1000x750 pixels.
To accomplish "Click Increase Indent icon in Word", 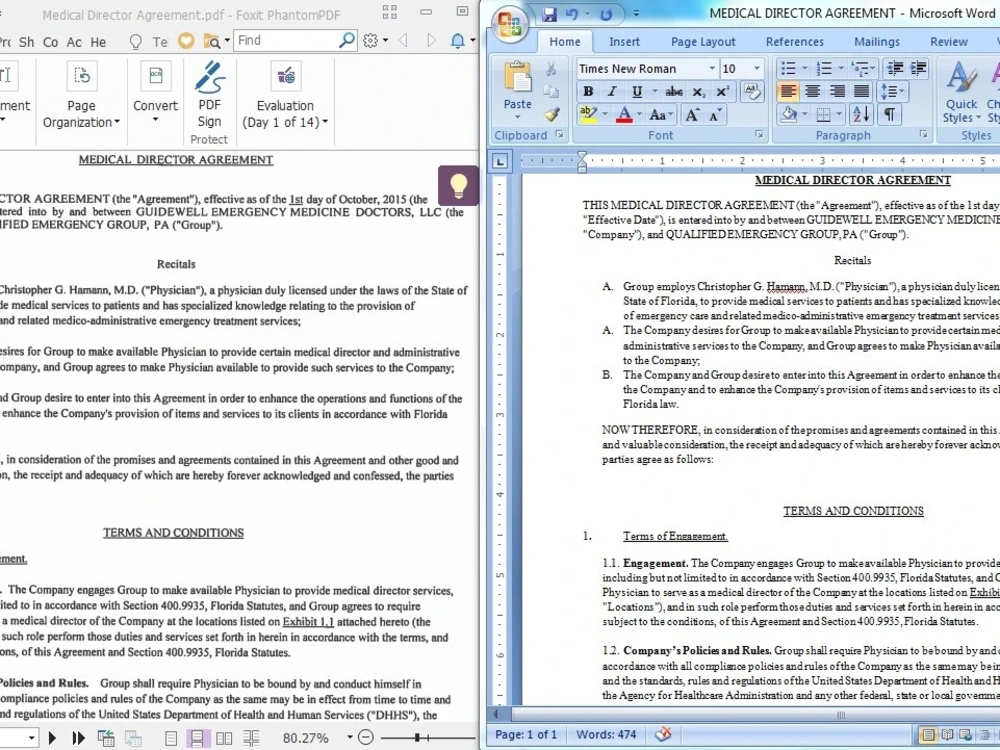I will coord(919,68).
